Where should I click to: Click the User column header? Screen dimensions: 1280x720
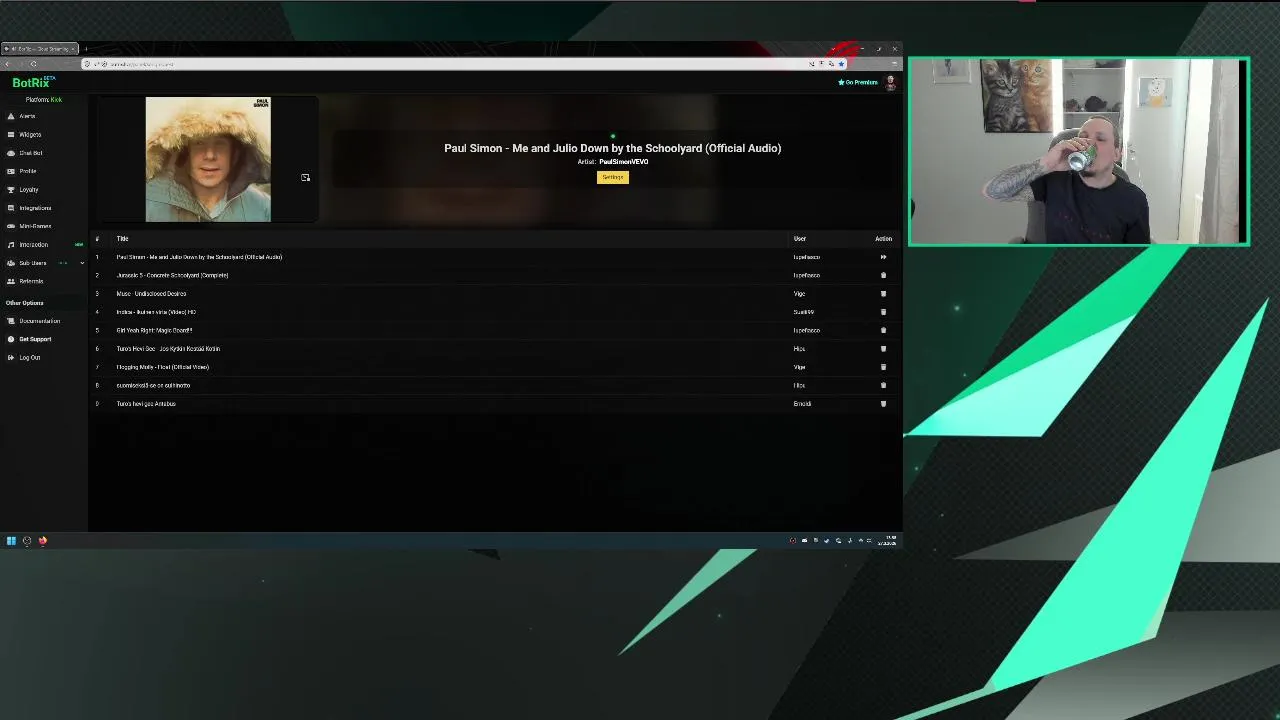(800, 239)
